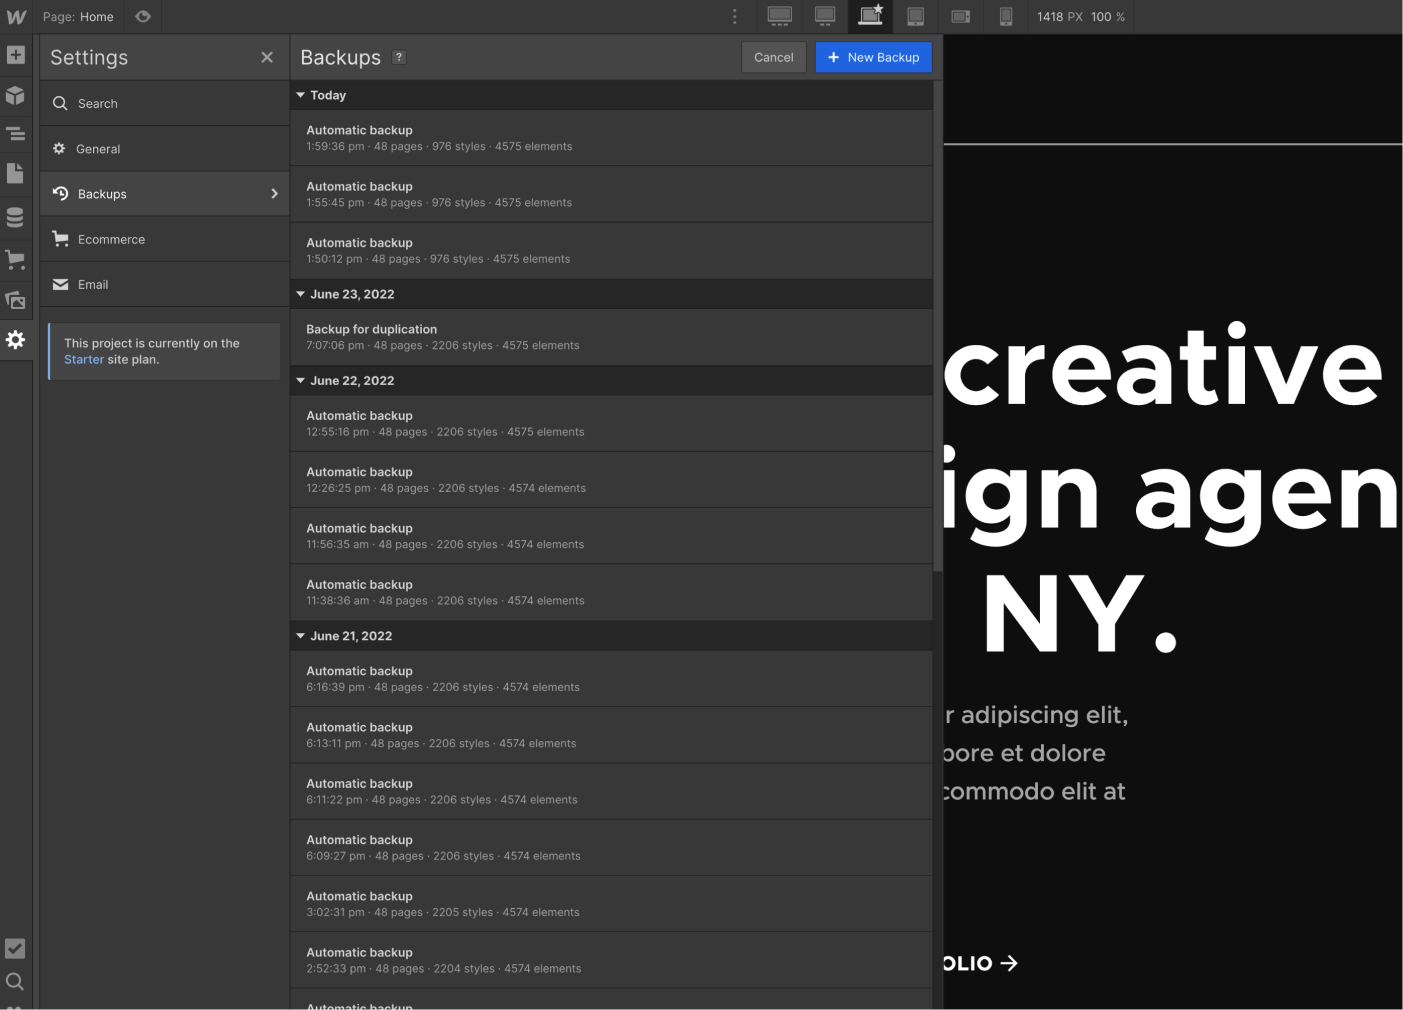1403x1010 pixels.
Task: Click the NY. heading on canvas
Action: tap(1080, 613)
